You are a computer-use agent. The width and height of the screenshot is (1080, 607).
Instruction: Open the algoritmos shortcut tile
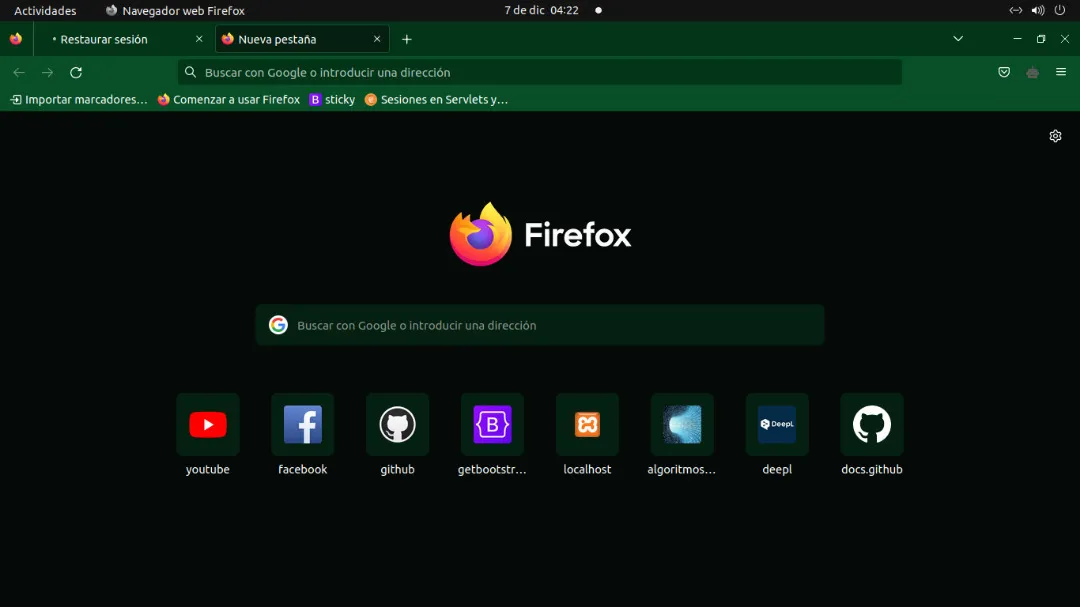pyautogui.click(x=682, y=424)
